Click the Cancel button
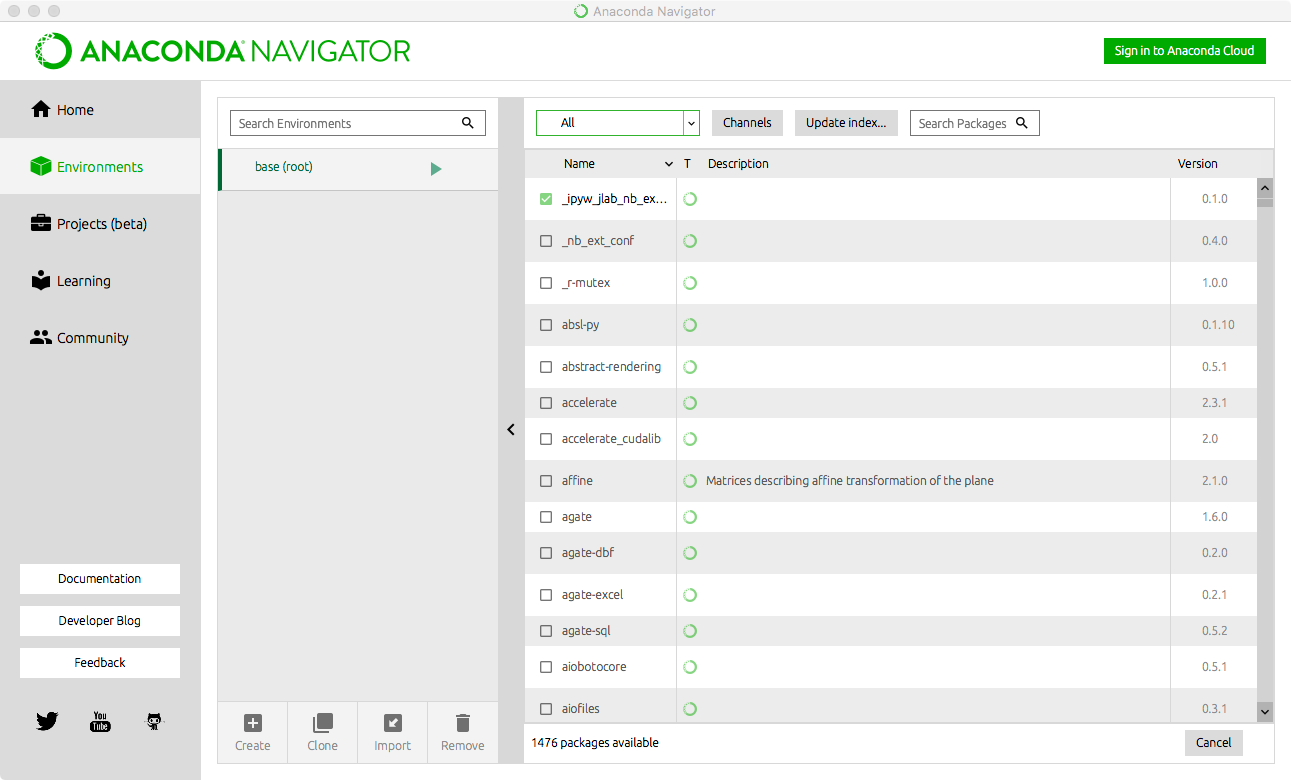 tap(1214, 743)
